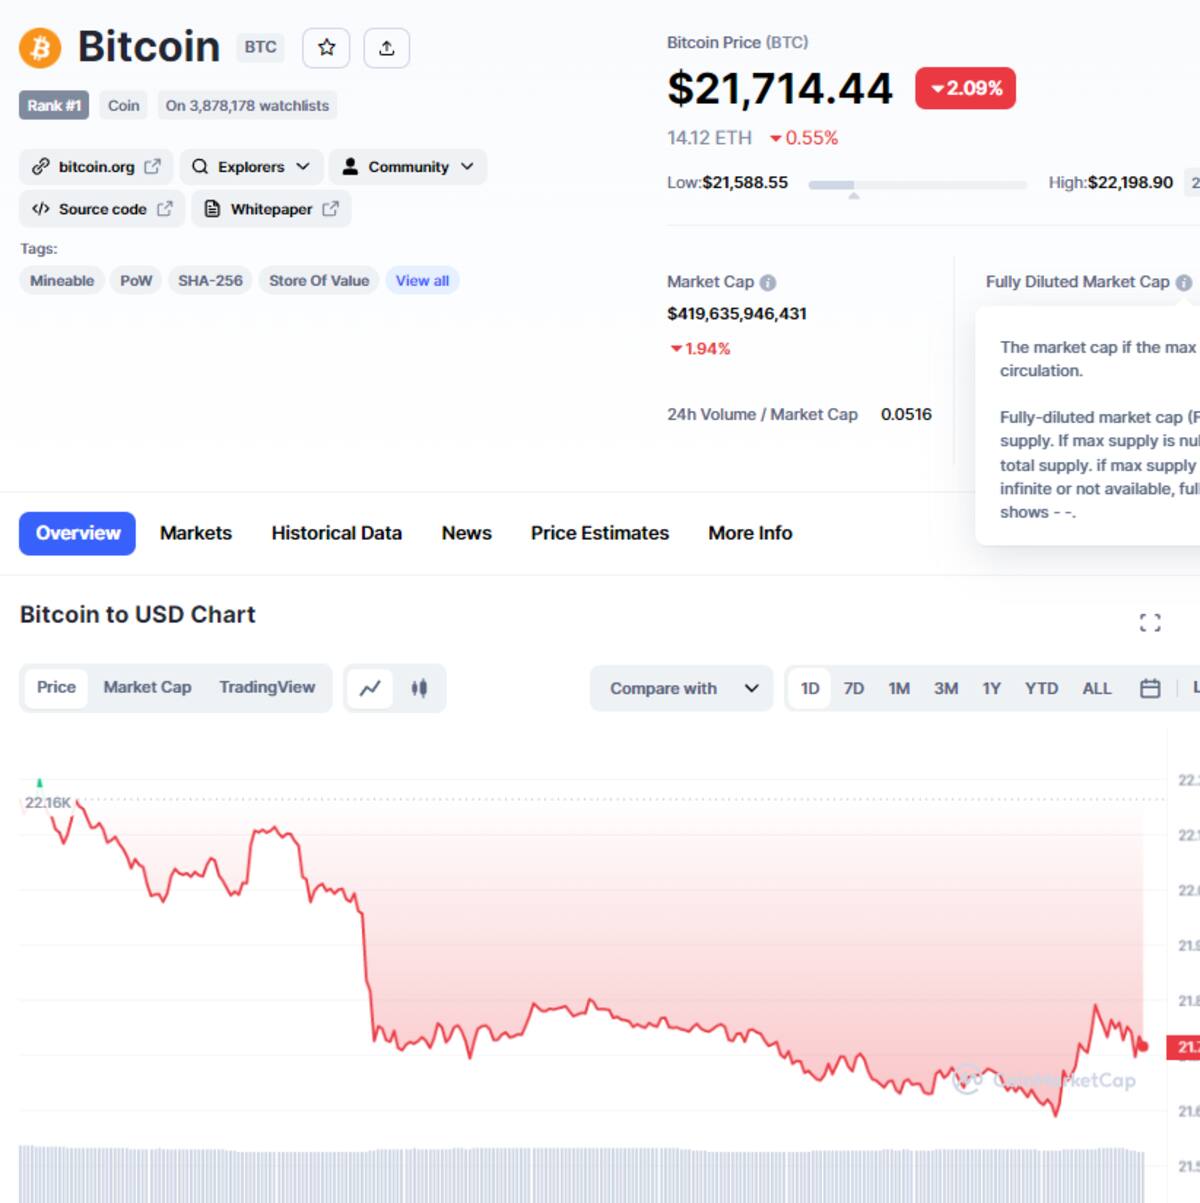1200x1203 pixels.
Task: Click the low-high price range slider
Action: coord(917,185)
